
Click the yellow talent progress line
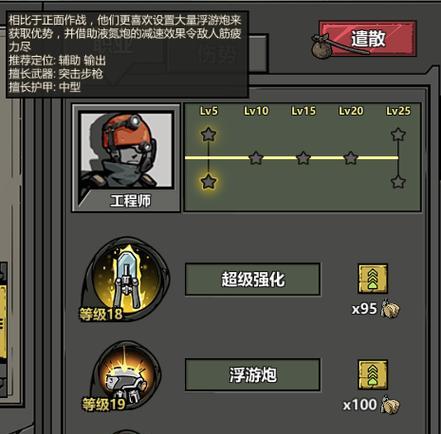point(292,157)
